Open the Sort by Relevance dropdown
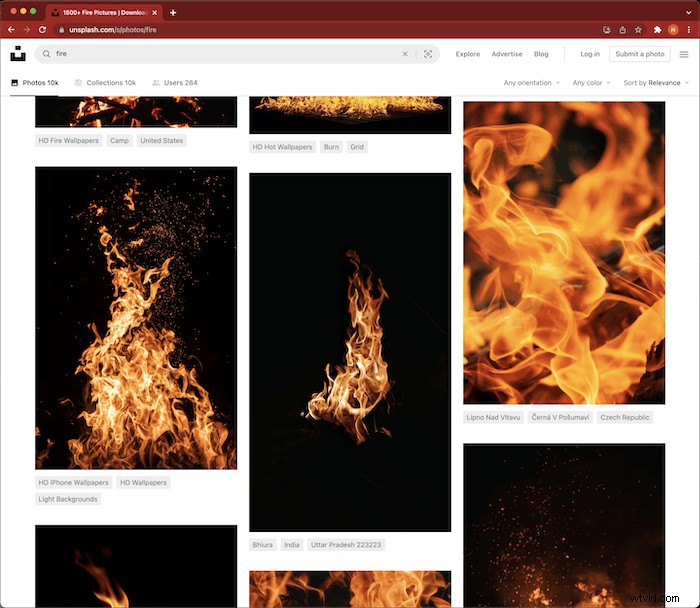This screenshot has width=700, height=608. point(655,83)
